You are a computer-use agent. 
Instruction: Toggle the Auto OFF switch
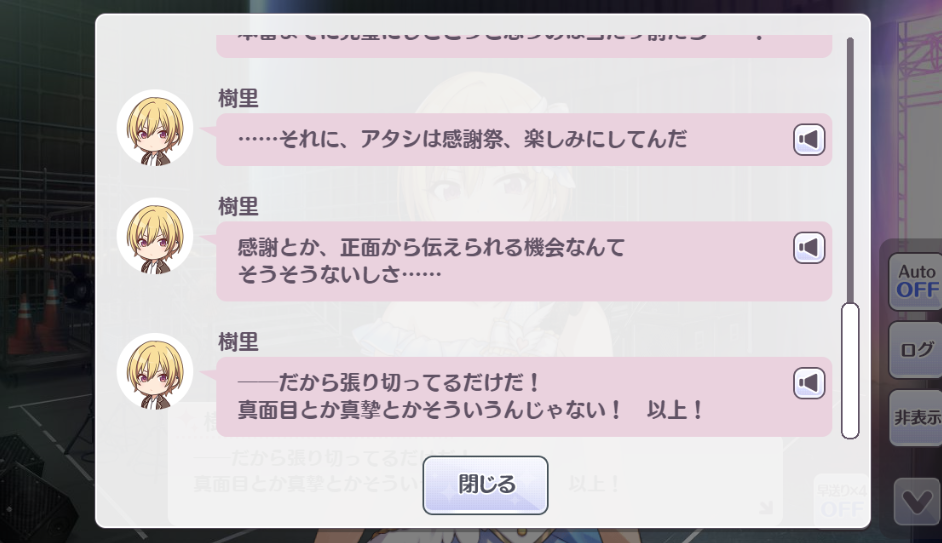(x=916, y=281)
